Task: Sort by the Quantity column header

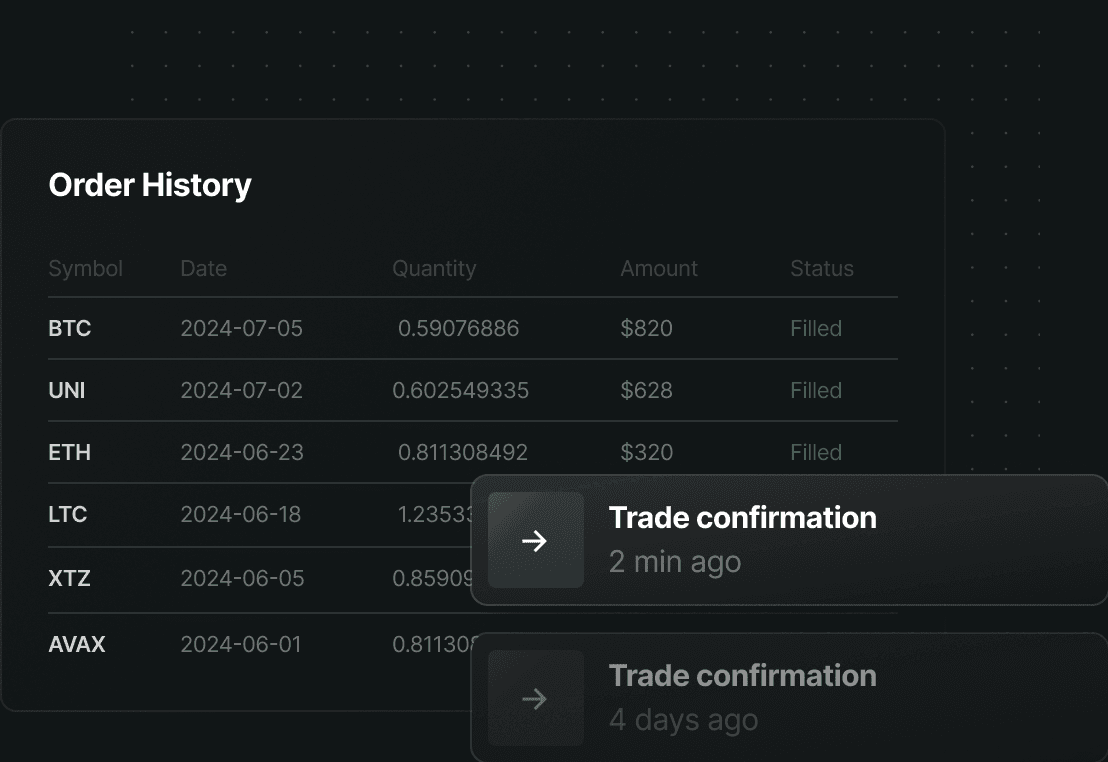Action: pos(434,268)
